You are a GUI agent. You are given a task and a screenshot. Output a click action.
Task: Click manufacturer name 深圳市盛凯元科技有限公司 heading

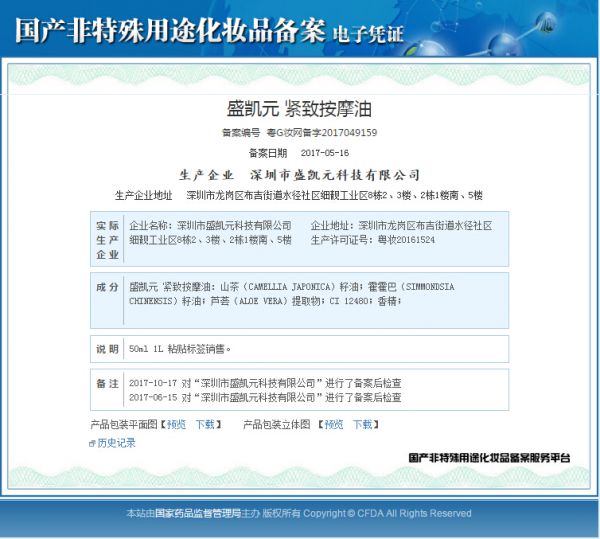pyautogui.click(x=335, y=175)
